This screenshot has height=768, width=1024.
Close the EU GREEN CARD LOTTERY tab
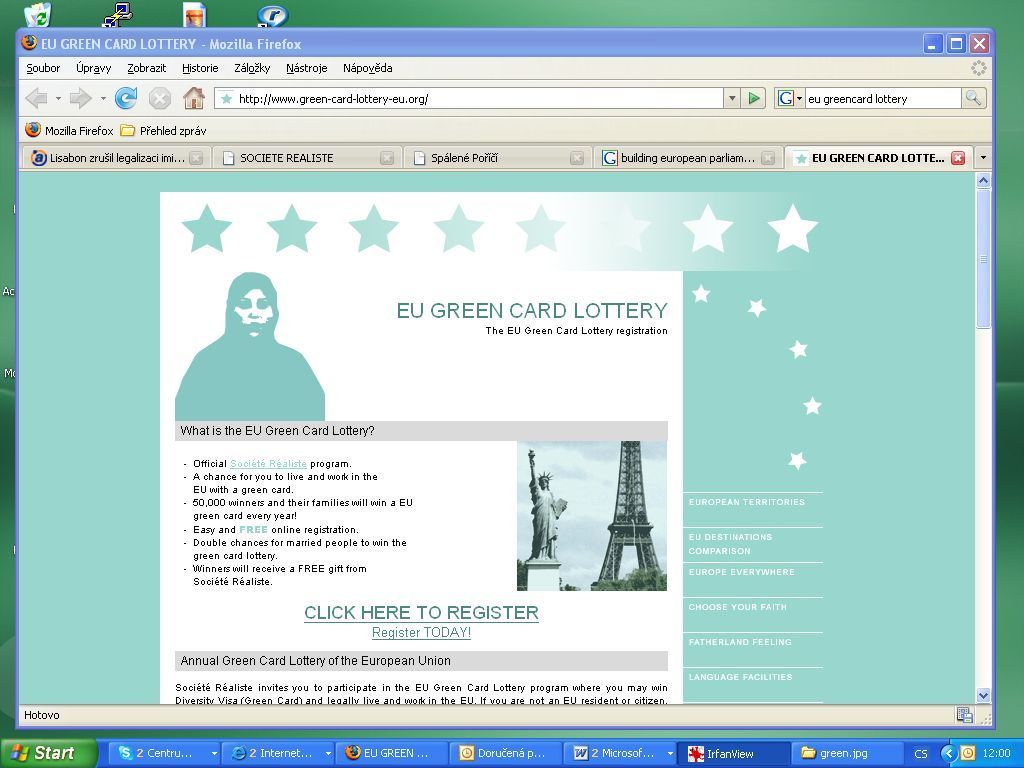tap(958, 158)
